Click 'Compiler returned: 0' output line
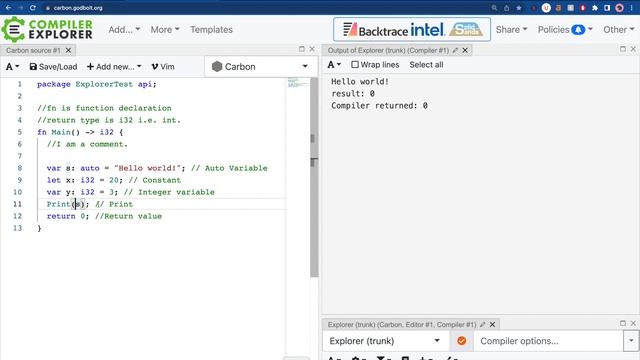This screenshot has height=360, width=640. tap(379, 105)
